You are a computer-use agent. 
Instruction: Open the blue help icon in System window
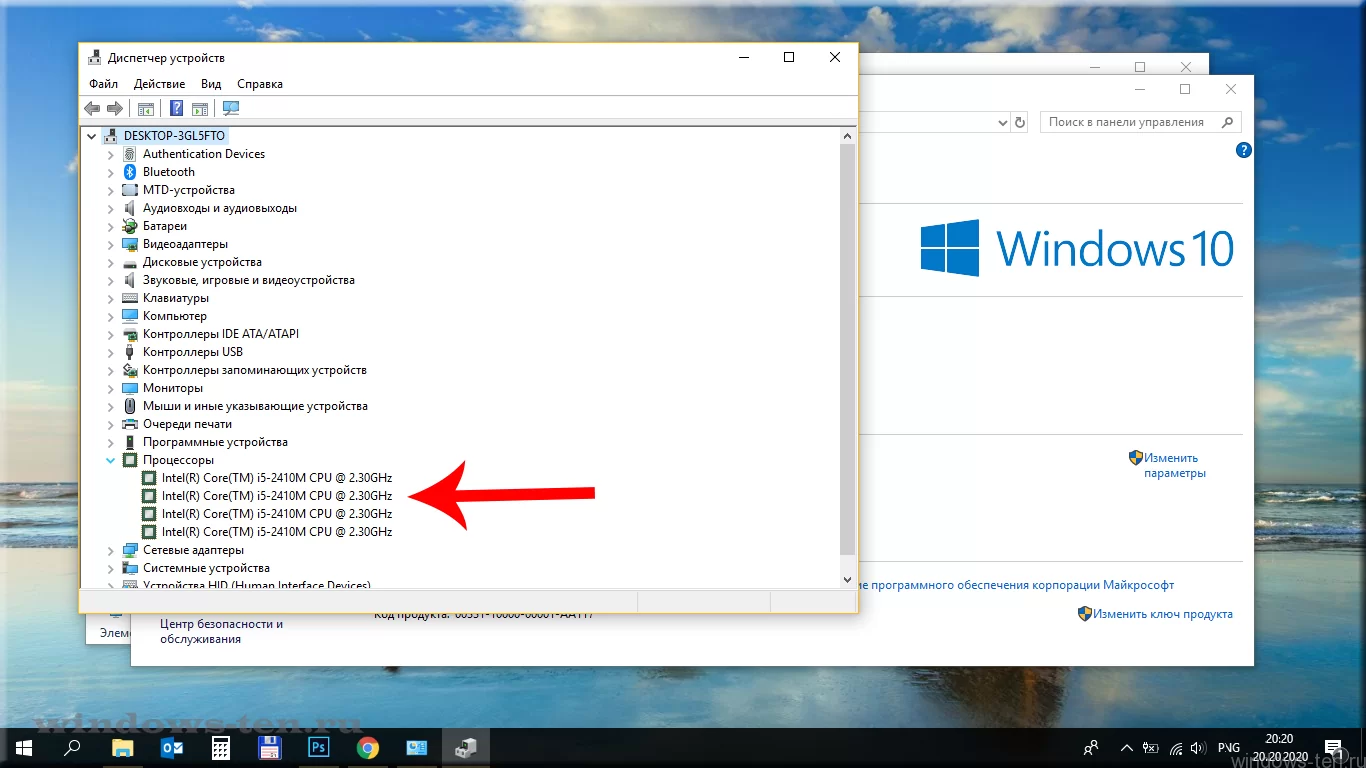1244,150
